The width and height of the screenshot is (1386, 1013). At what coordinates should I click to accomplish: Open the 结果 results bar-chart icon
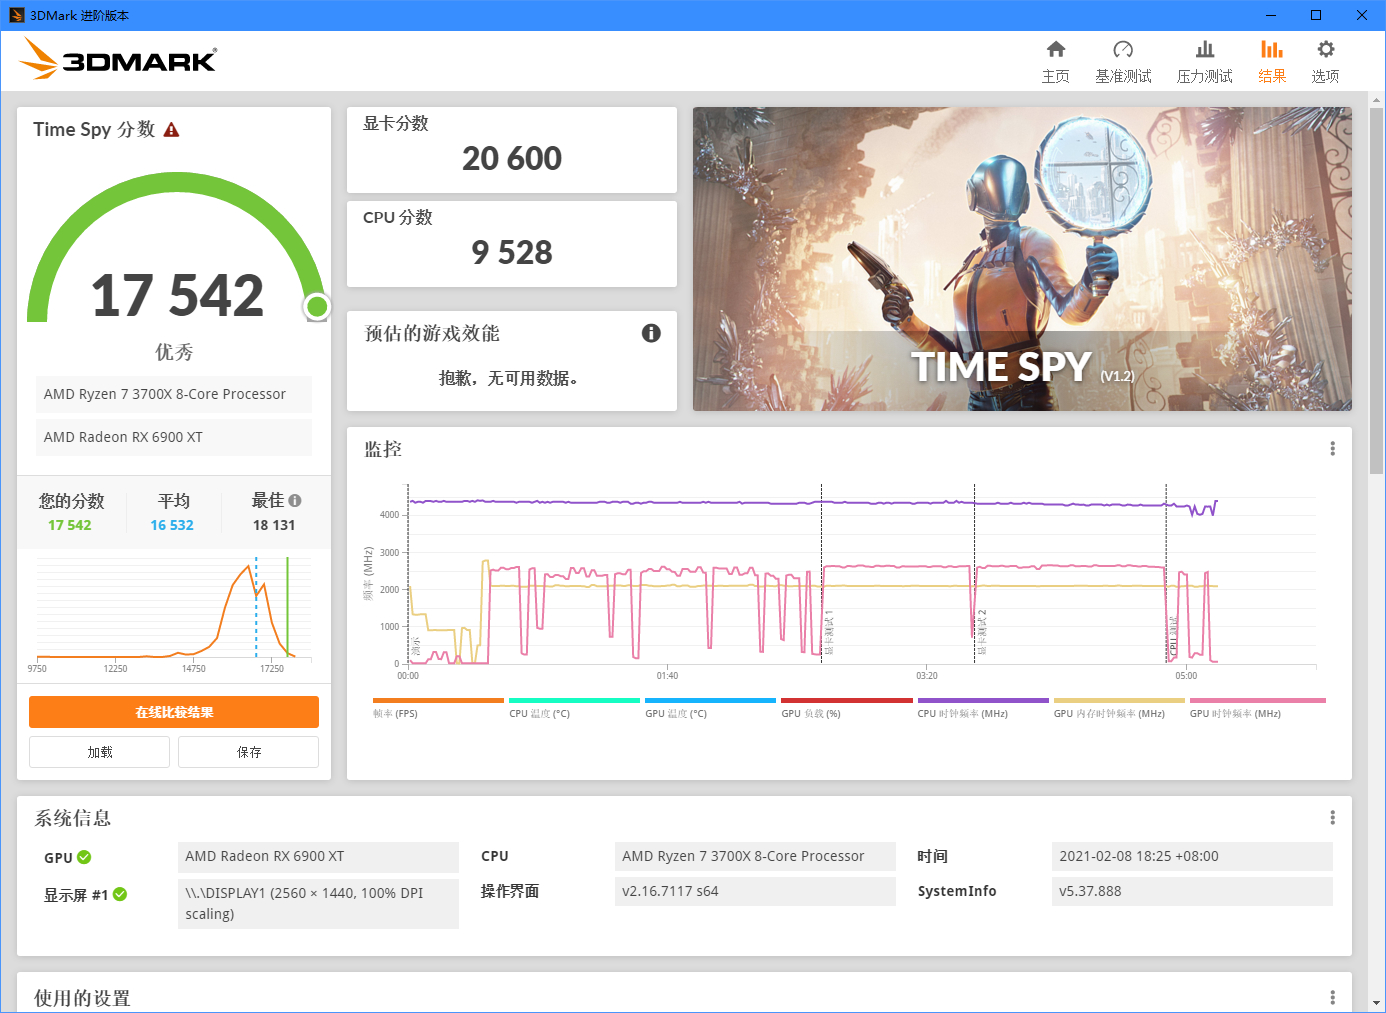pos(1272,50)
